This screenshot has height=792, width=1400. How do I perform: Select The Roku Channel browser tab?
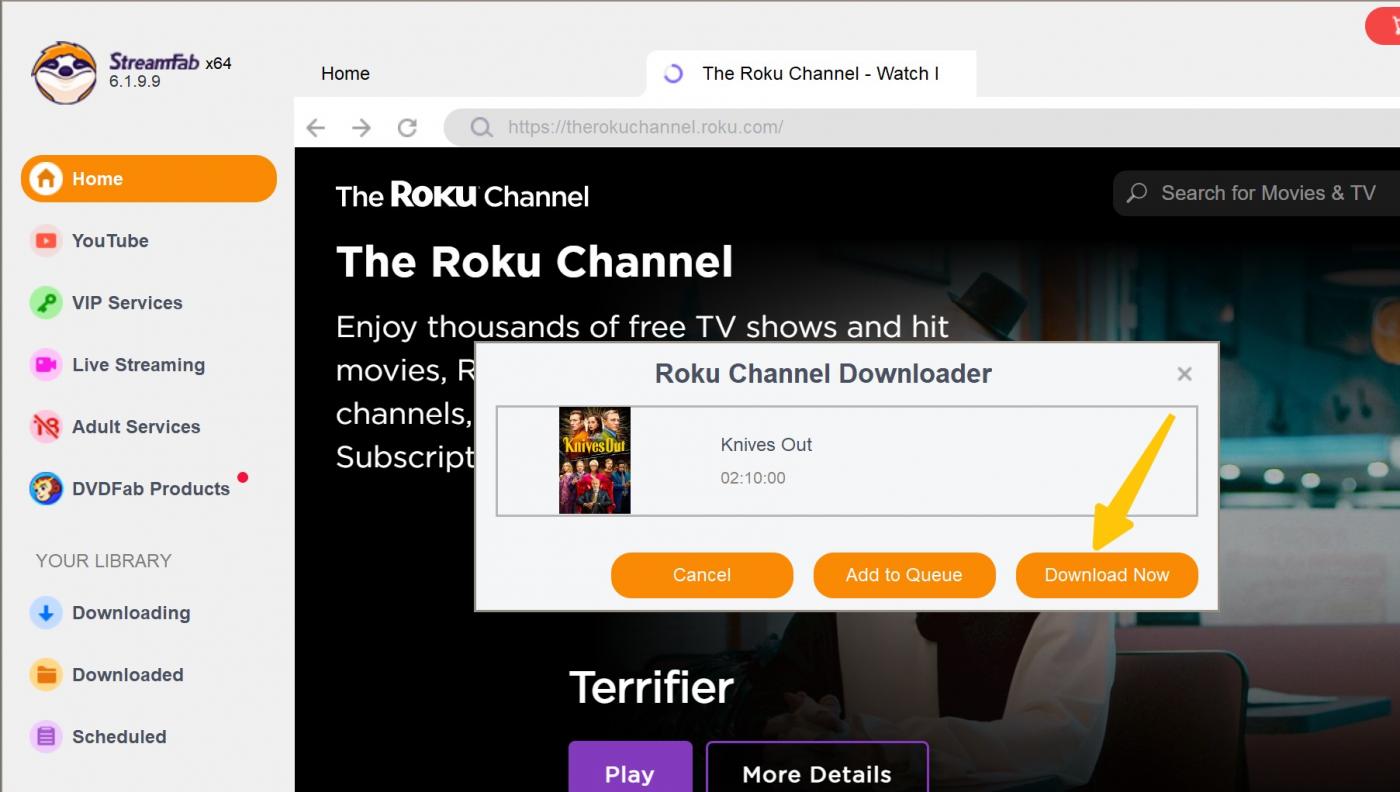tap(811, 73)
